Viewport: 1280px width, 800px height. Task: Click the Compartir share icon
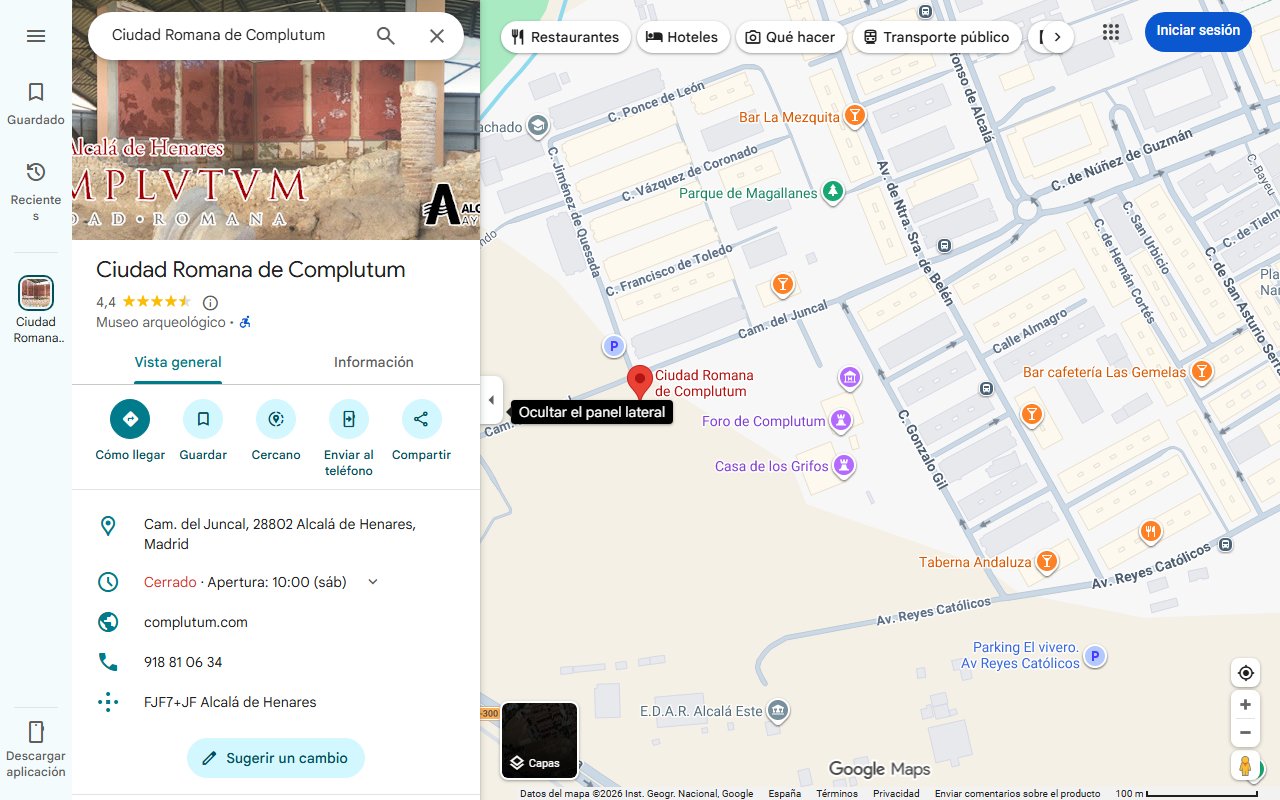pyautogui.click(x=421, y=419)
